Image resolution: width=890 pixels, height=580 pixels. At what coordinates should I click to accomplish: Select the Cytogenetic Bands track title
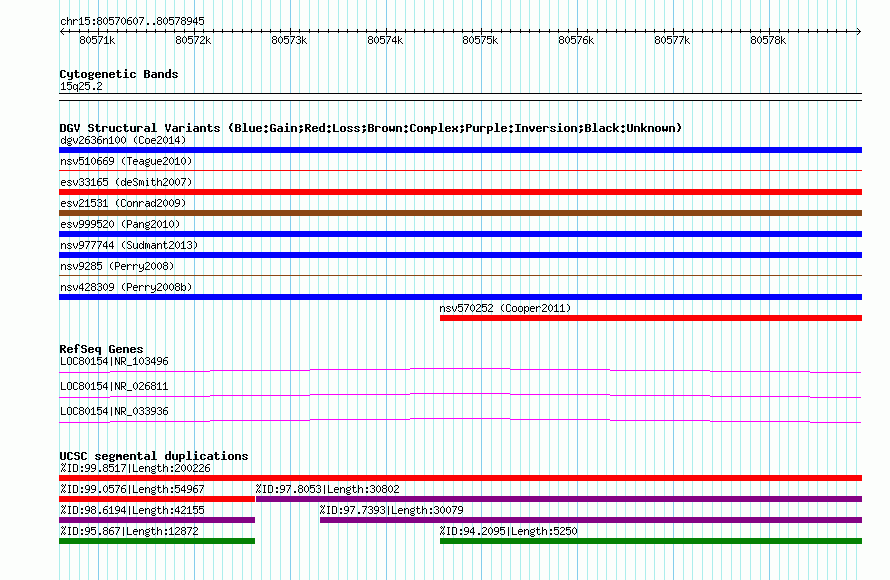[x=119, y=74]
